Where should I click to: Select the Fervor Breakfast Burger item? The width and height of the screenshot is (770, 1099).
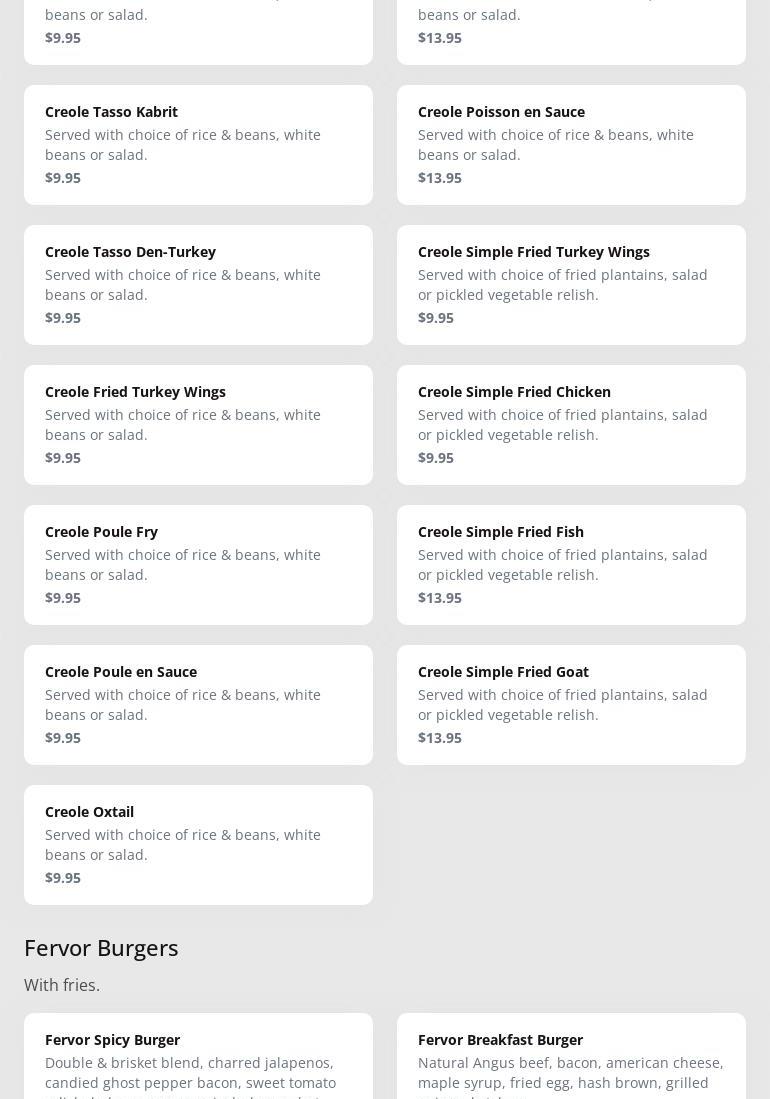click(571, 1058)
